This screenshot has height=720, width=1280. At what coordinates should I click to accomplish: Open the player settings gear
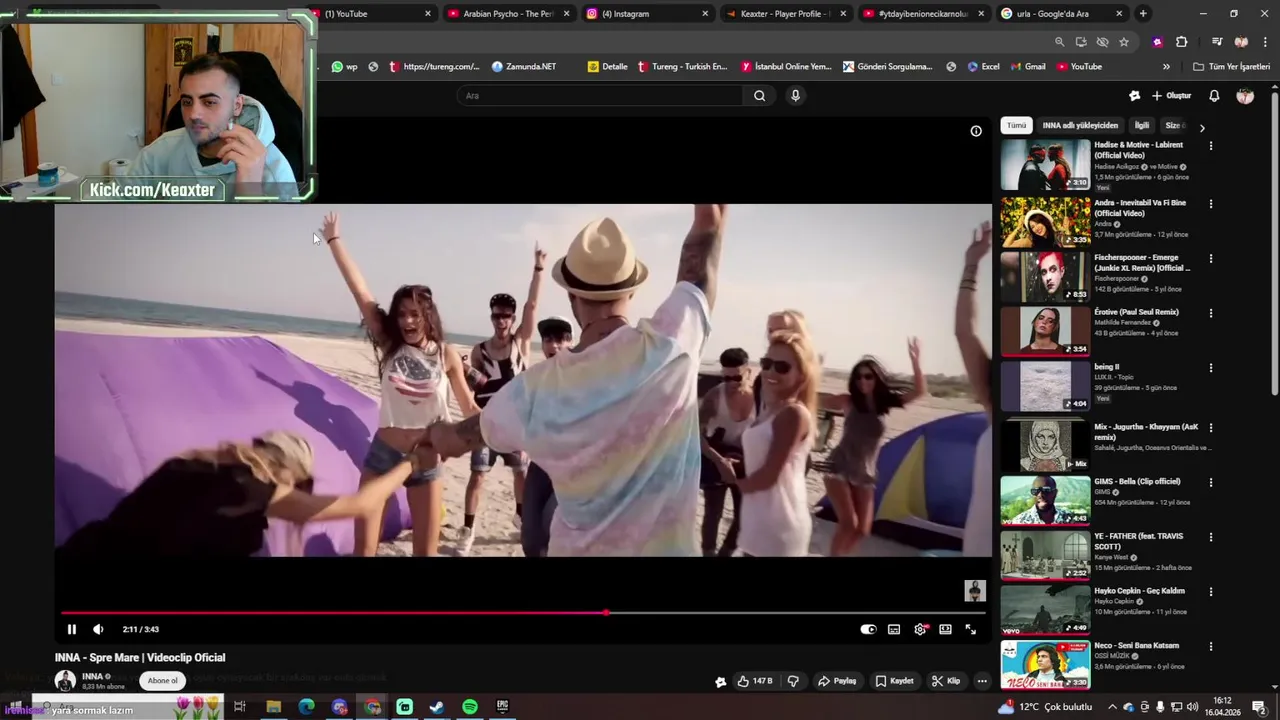[x=920, y=629]
